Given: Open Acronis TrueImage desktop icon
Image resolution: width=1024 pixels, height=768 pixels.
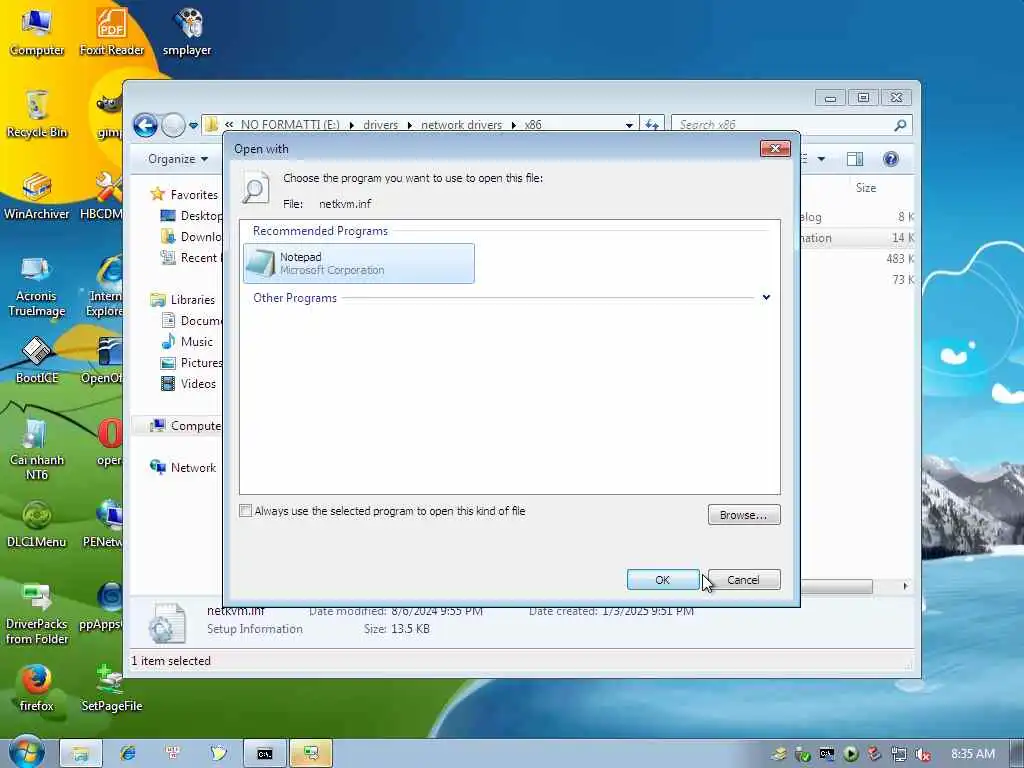Looking at the screenshot, I should pos(37,286).
